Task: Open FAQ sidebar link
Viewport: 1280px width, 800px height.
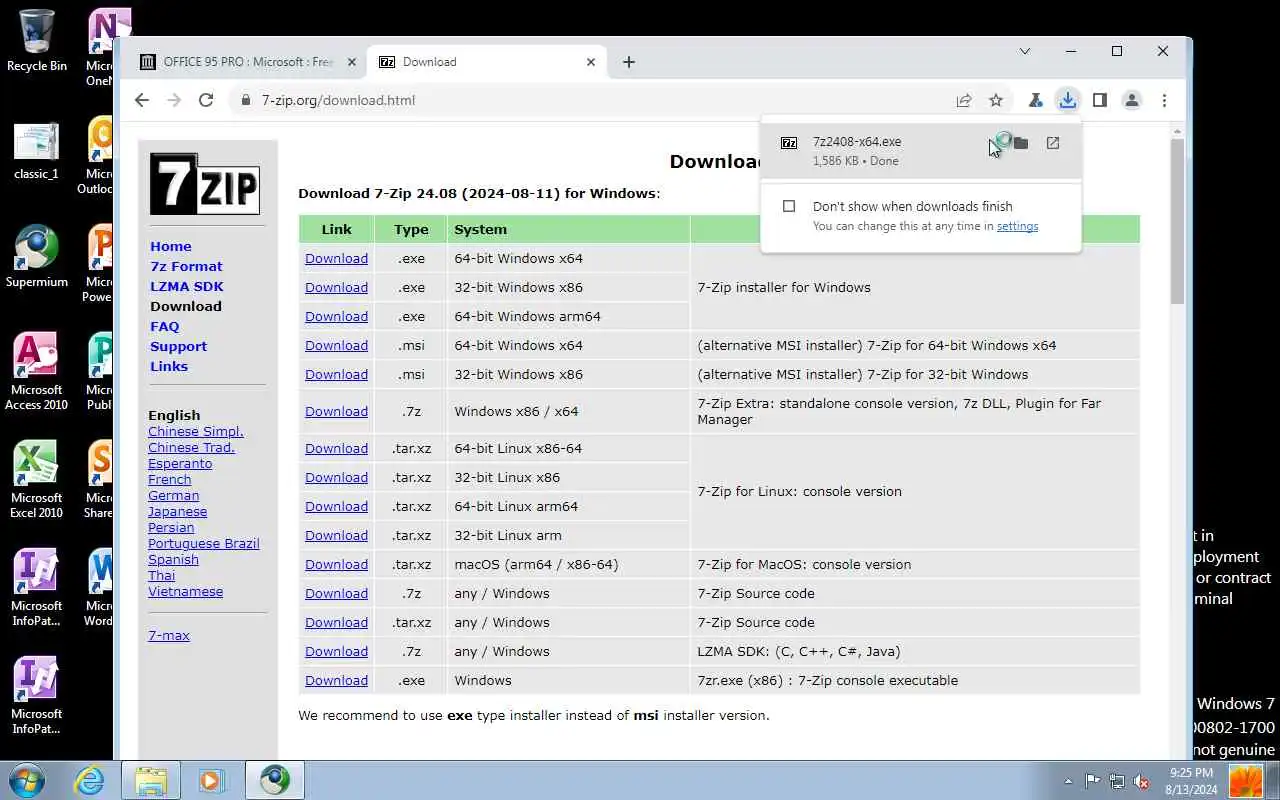Action: coord(165,326)
